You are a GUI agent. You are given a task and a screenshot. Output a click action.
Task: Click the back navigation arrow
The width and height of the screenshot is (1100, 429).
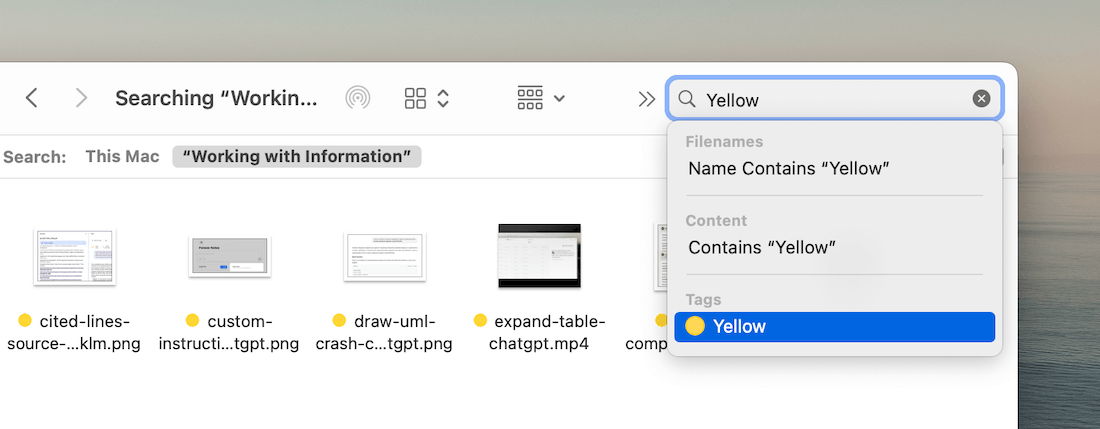point(32,98)
